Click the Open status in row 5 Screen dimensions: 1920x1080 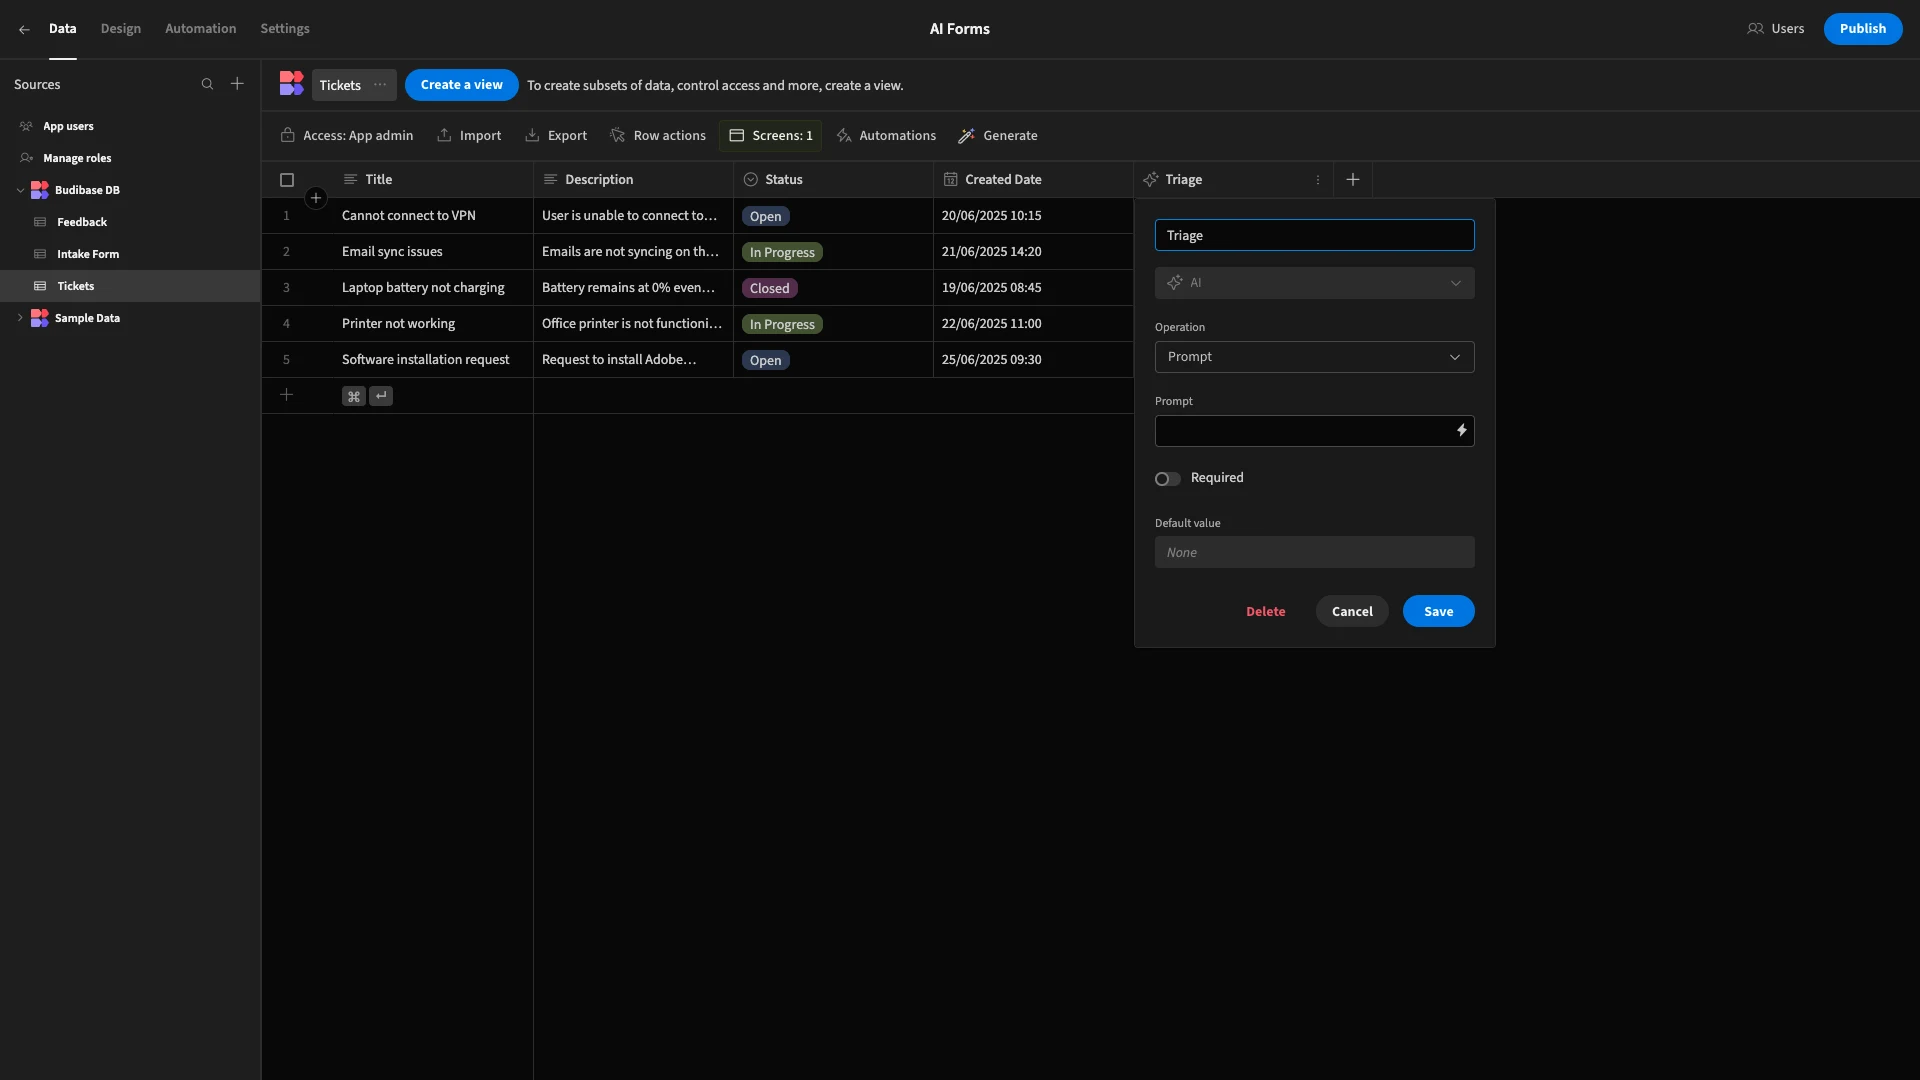coord(765,360)
